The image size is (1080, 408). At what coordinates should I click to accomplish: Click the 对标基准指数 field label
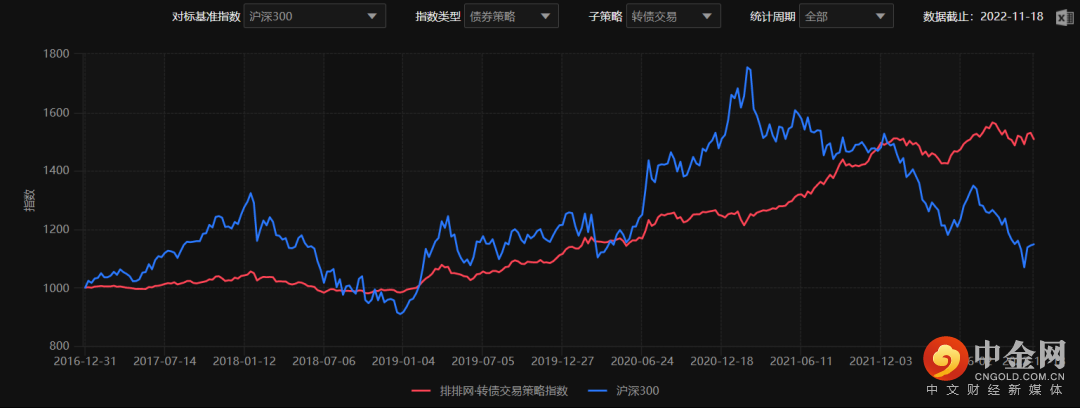[x=206, y=17]
